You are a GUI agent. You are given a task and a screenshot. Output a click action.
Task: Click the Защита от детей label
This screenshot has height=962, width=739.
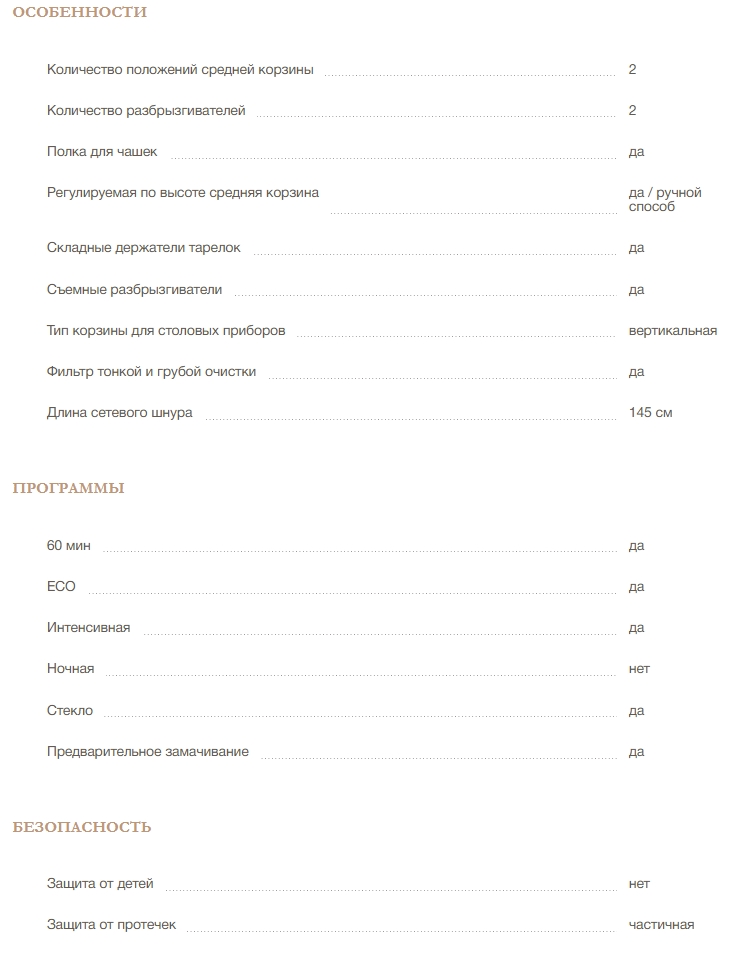[100, 884]
